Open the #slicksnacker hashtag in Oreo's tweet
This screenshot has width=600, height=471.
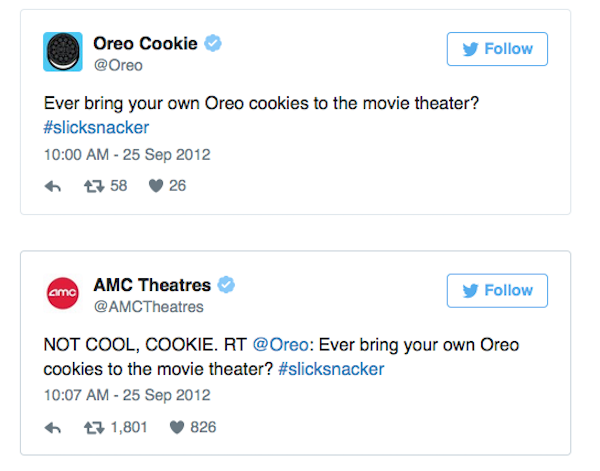point(96,127)
